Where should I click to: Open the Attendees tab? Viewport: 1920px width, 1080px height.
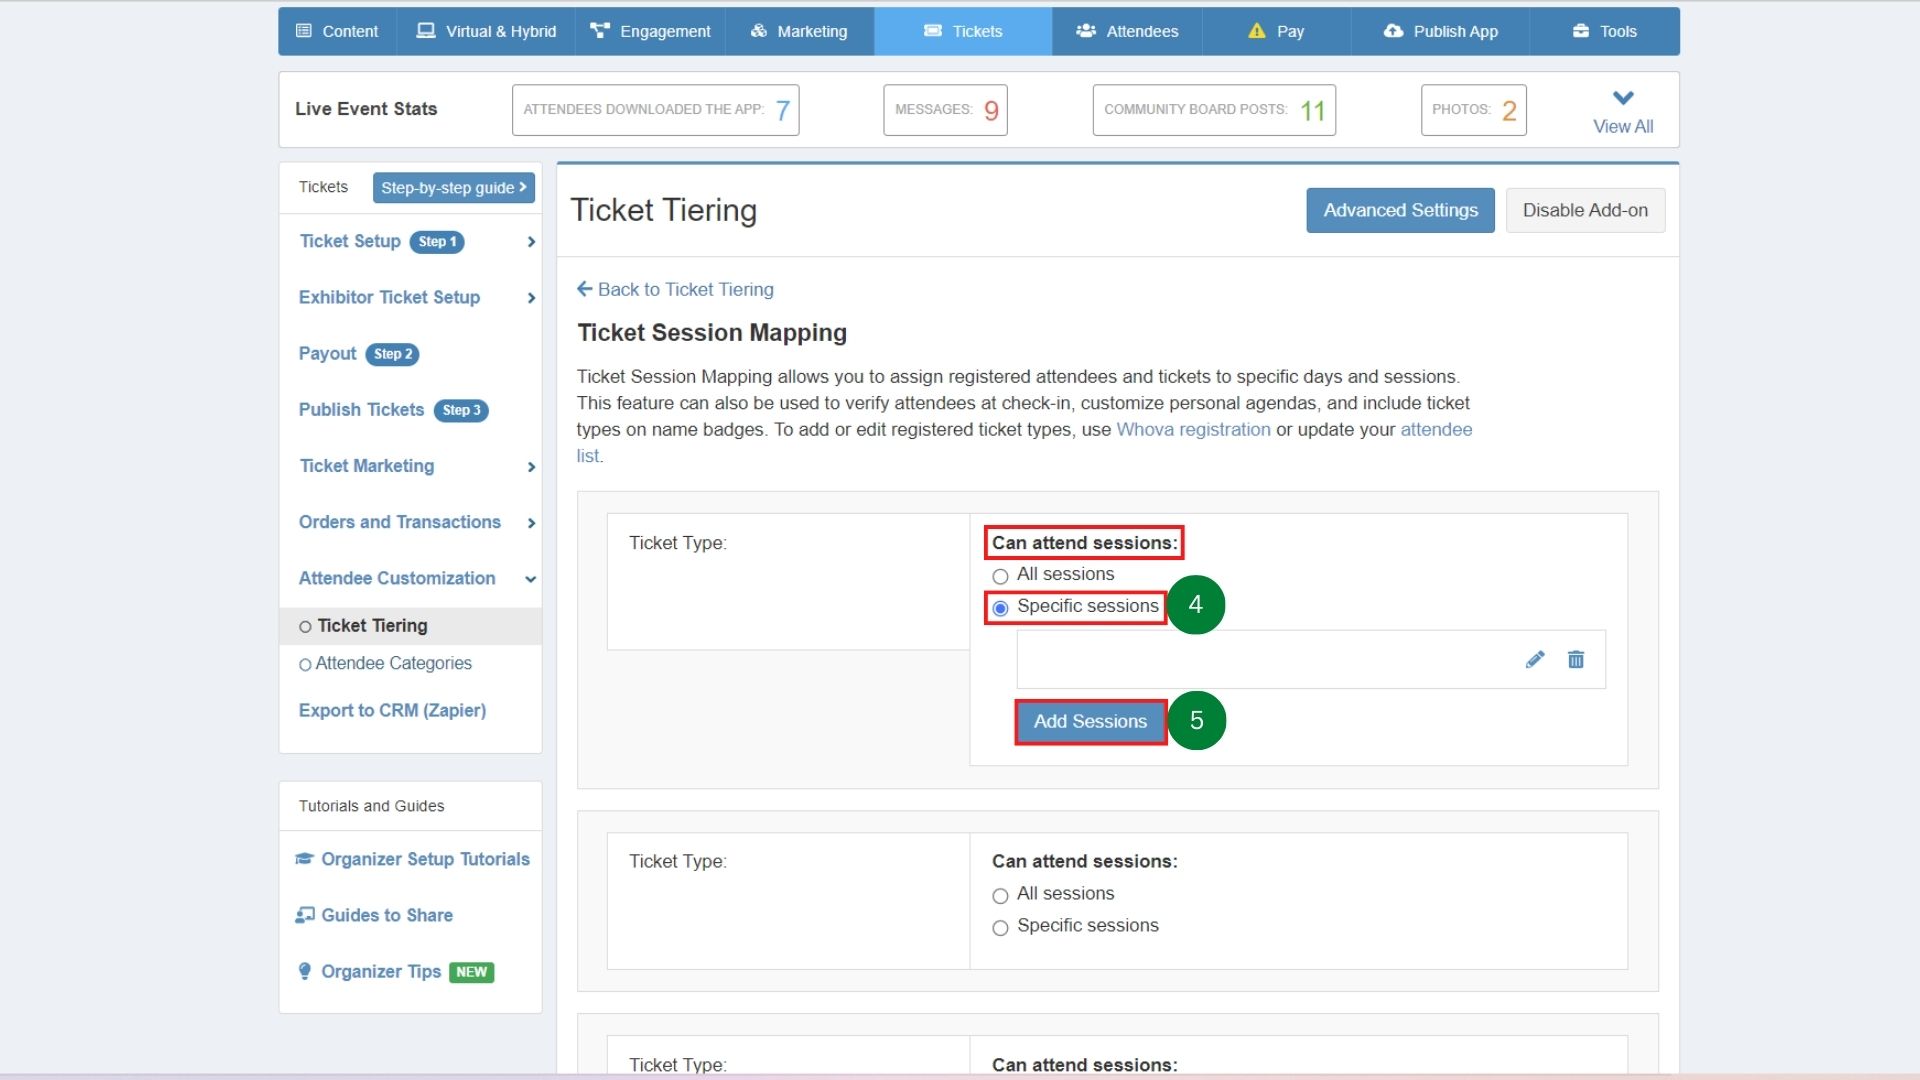1127,31
